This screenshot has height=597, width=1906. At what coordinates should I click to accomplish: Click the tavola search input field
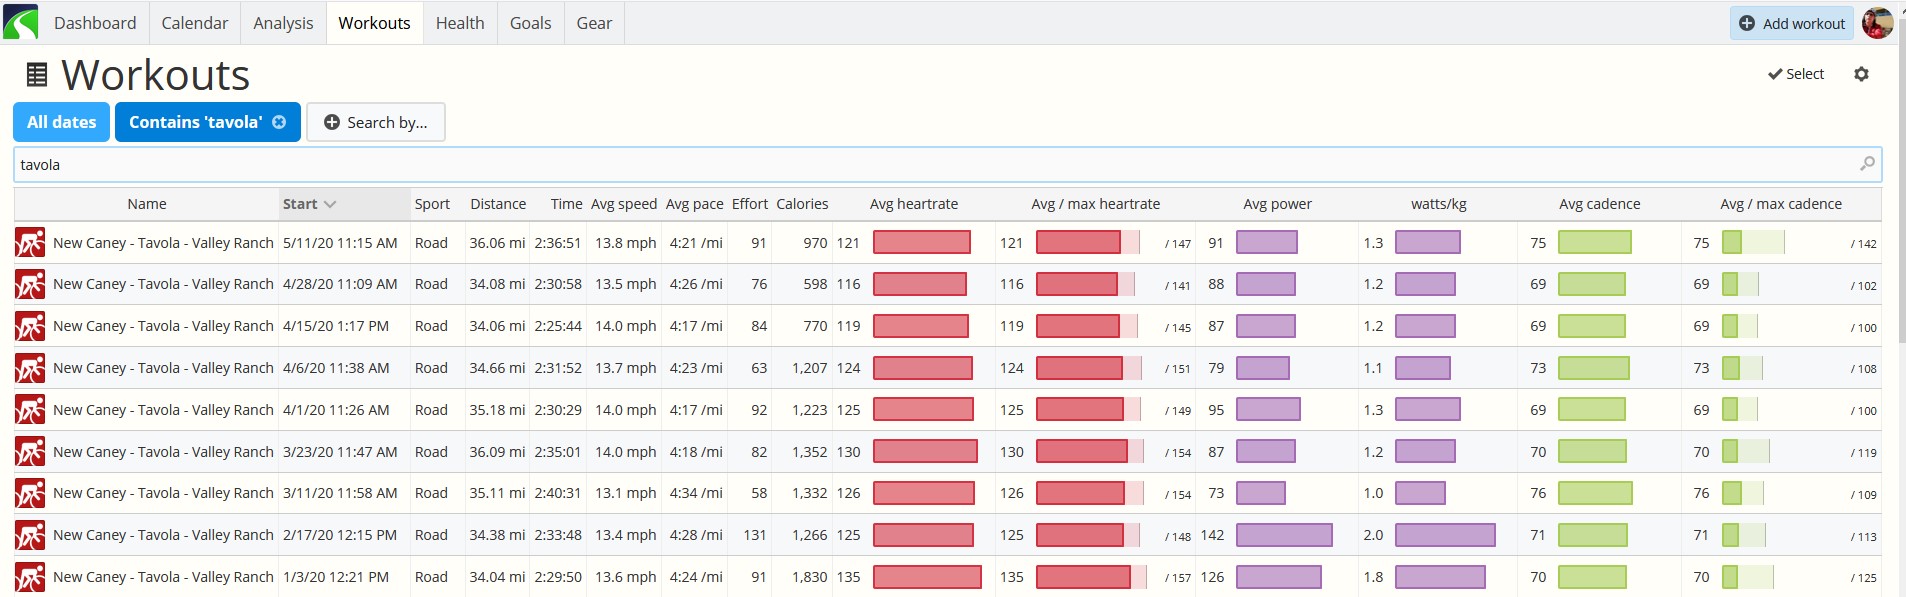[947, 164]
